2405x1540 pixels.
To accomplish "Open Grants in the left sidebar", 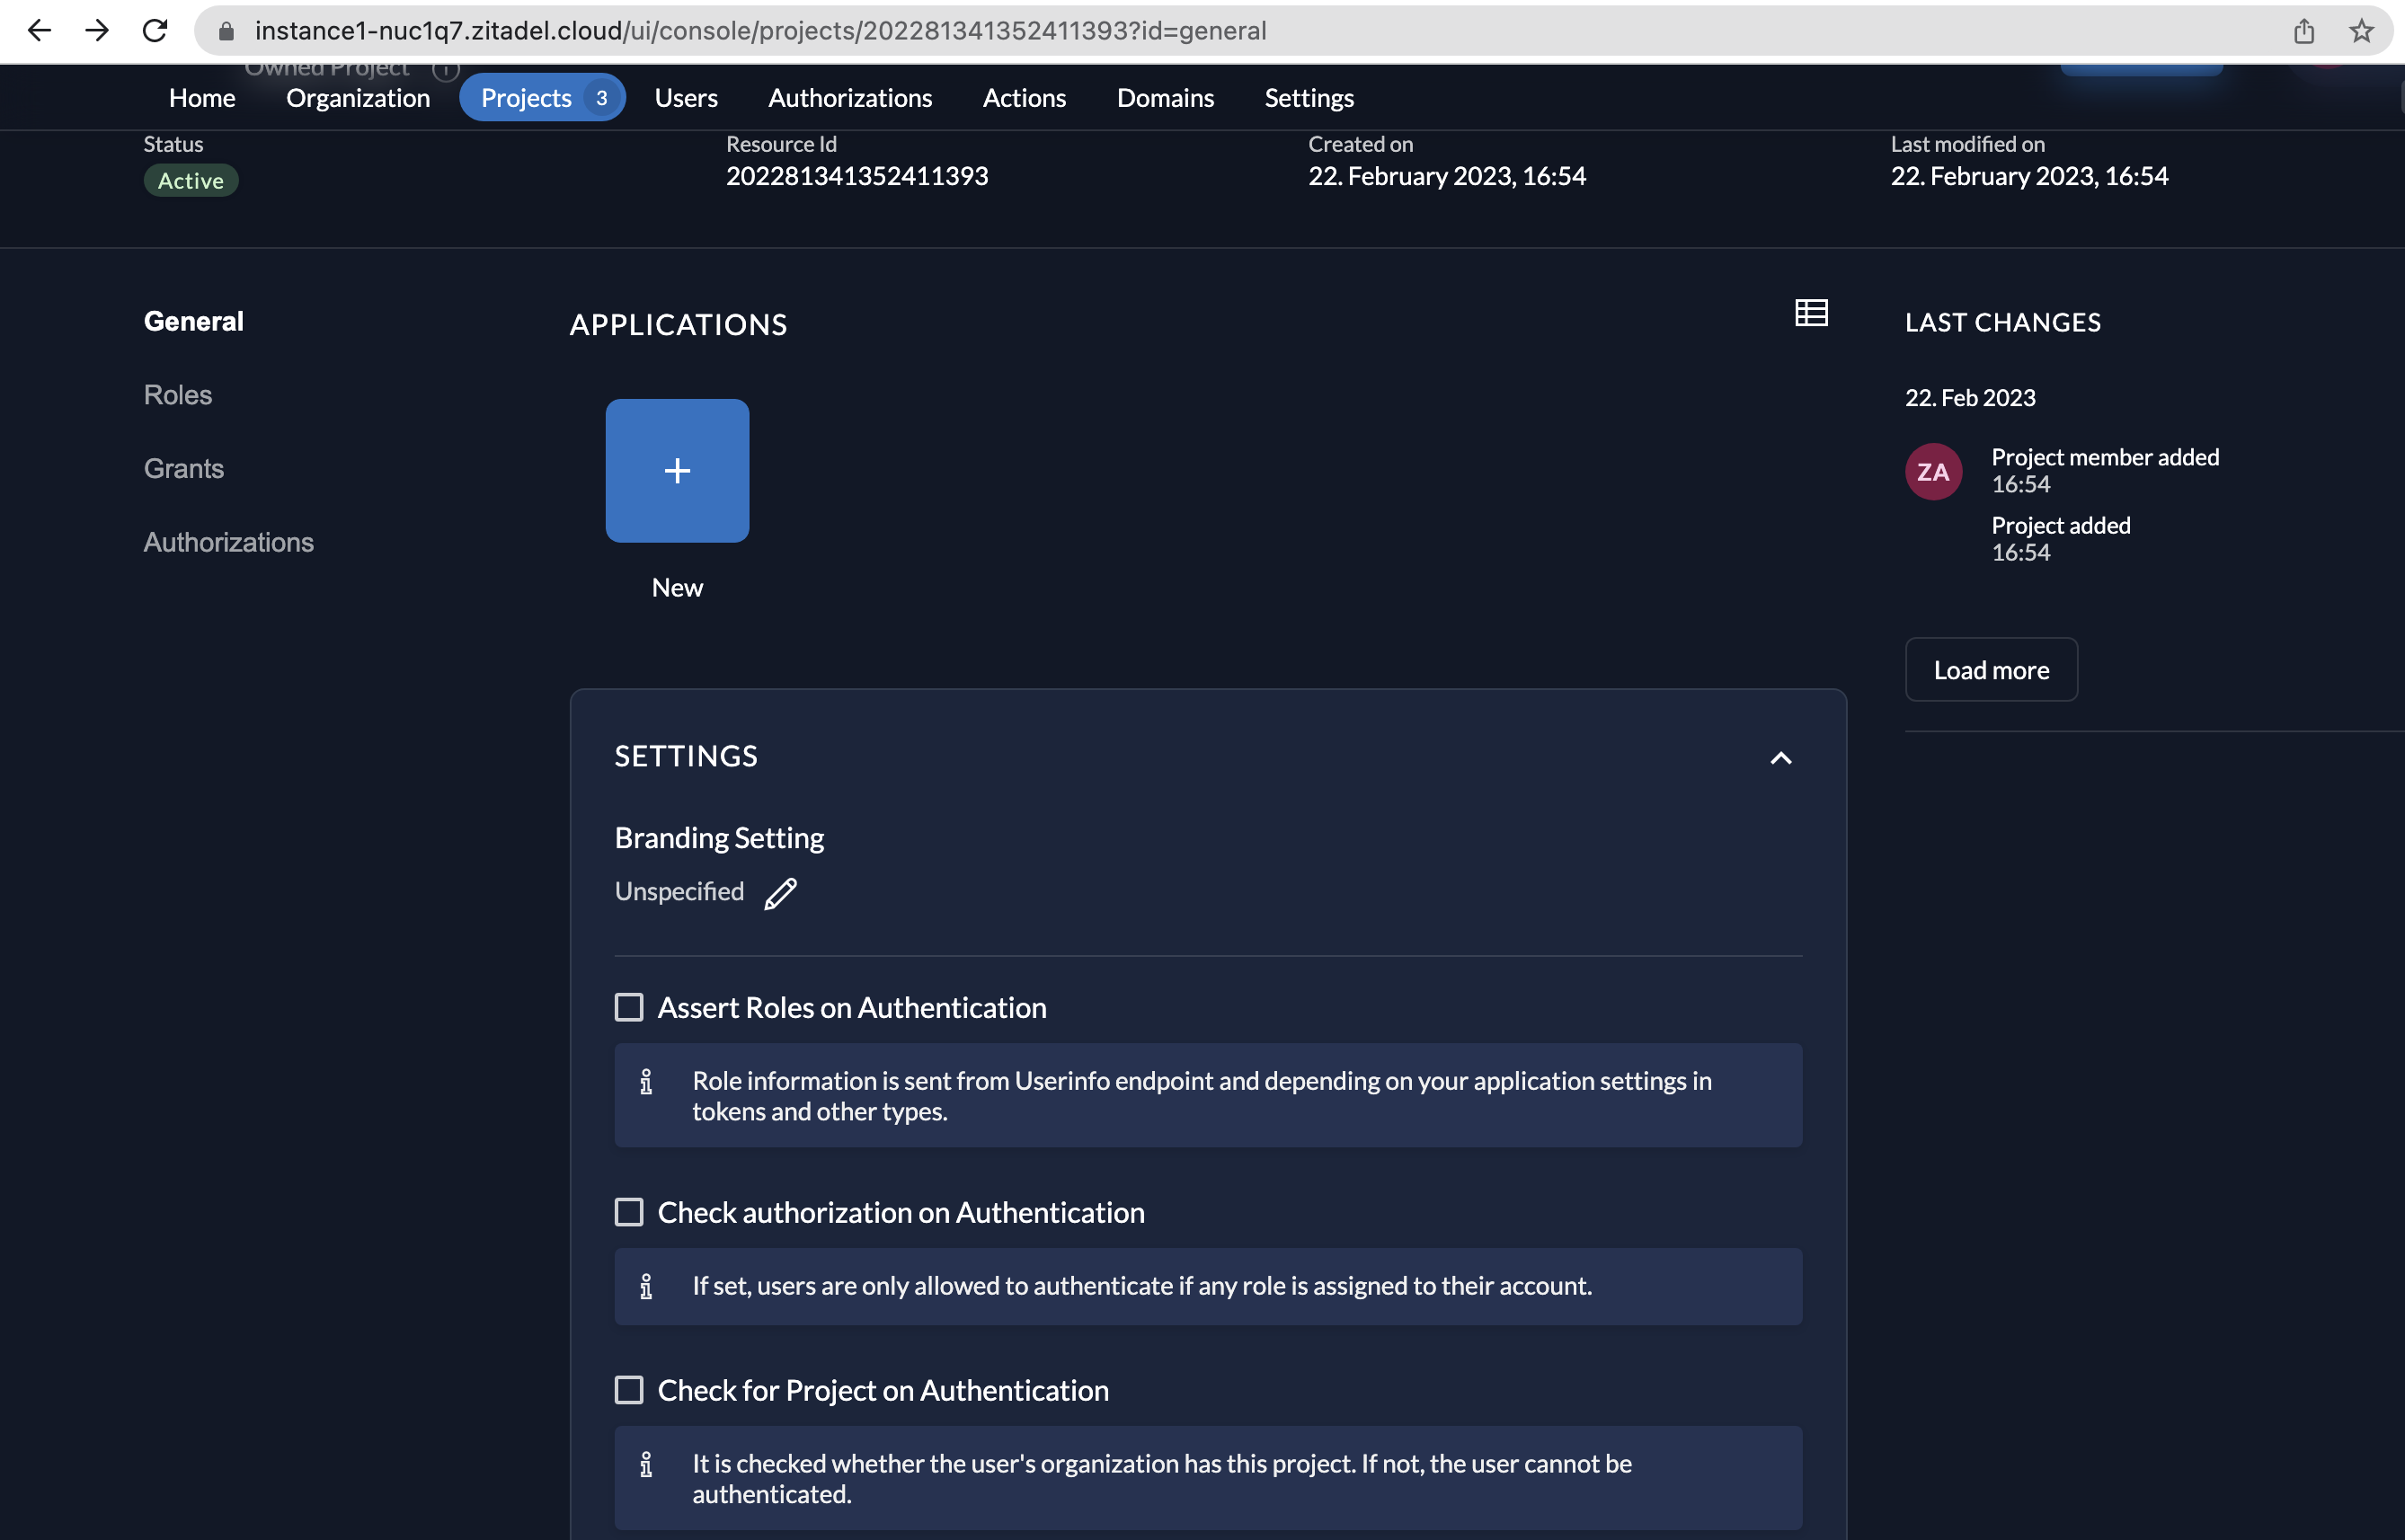I will click(x=183, y=468).
